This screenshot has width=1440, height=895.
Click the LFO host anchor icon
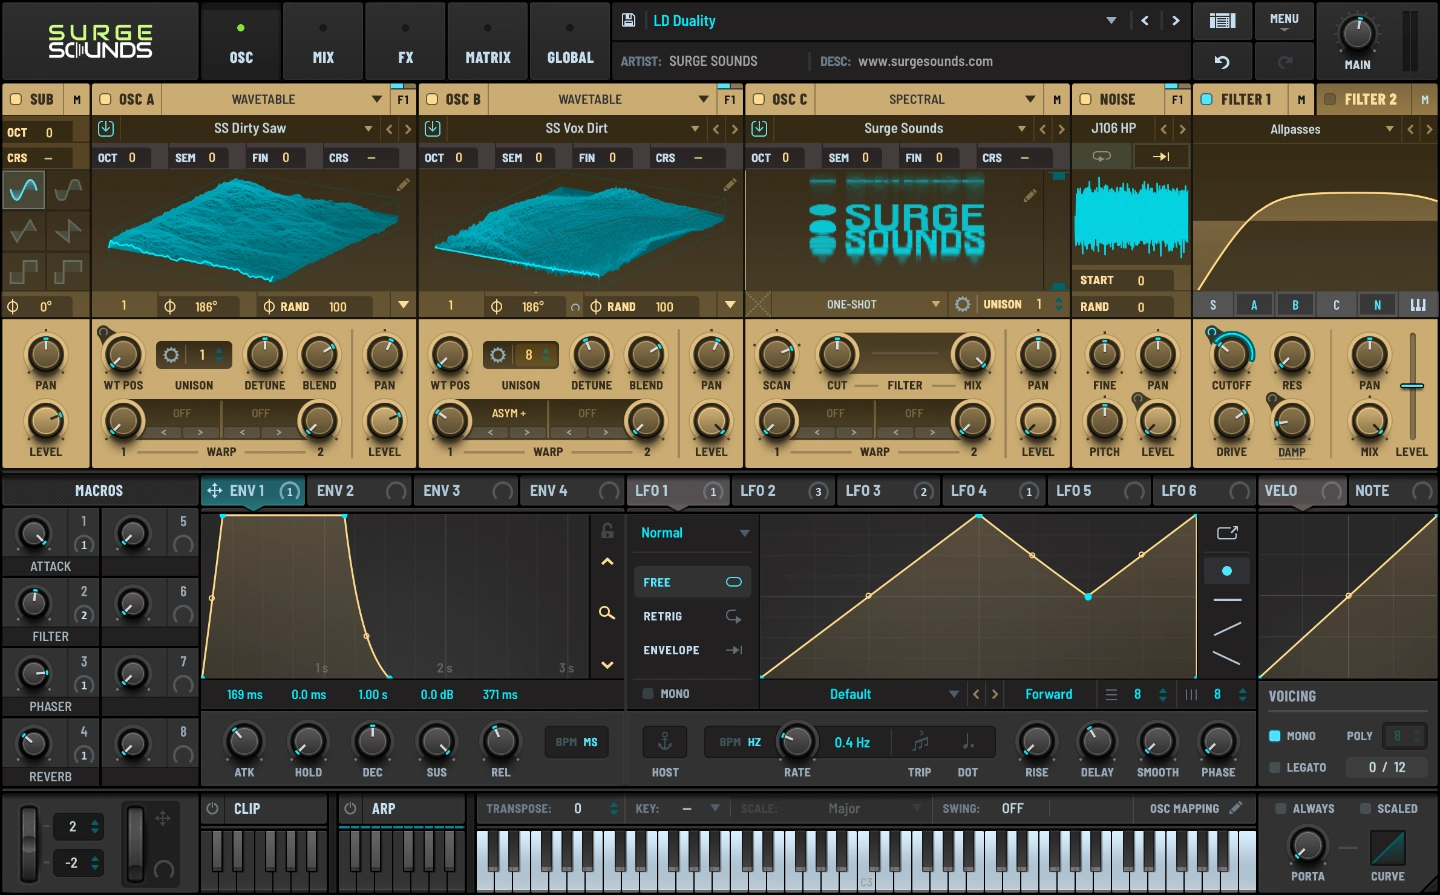tap(664, 742)
